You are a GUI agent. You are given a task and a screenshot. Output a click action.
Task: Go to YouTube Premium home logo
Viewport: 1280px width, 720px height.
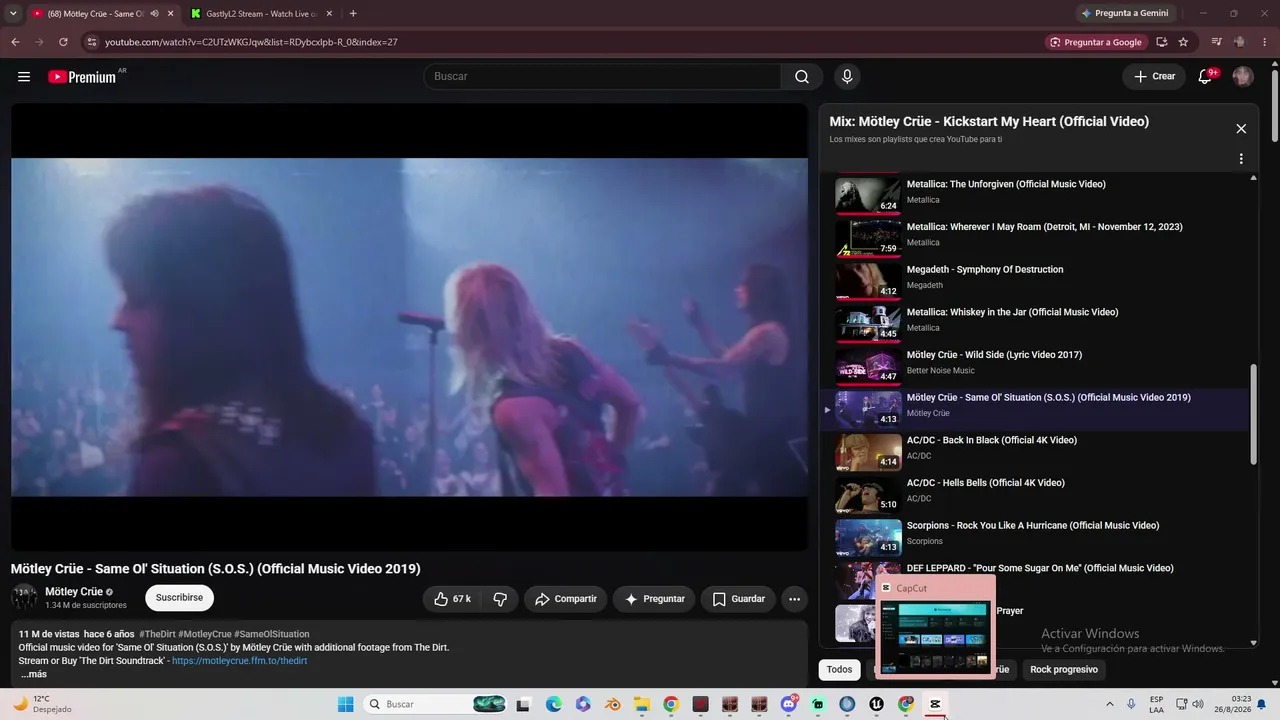[x=82, y=77]
